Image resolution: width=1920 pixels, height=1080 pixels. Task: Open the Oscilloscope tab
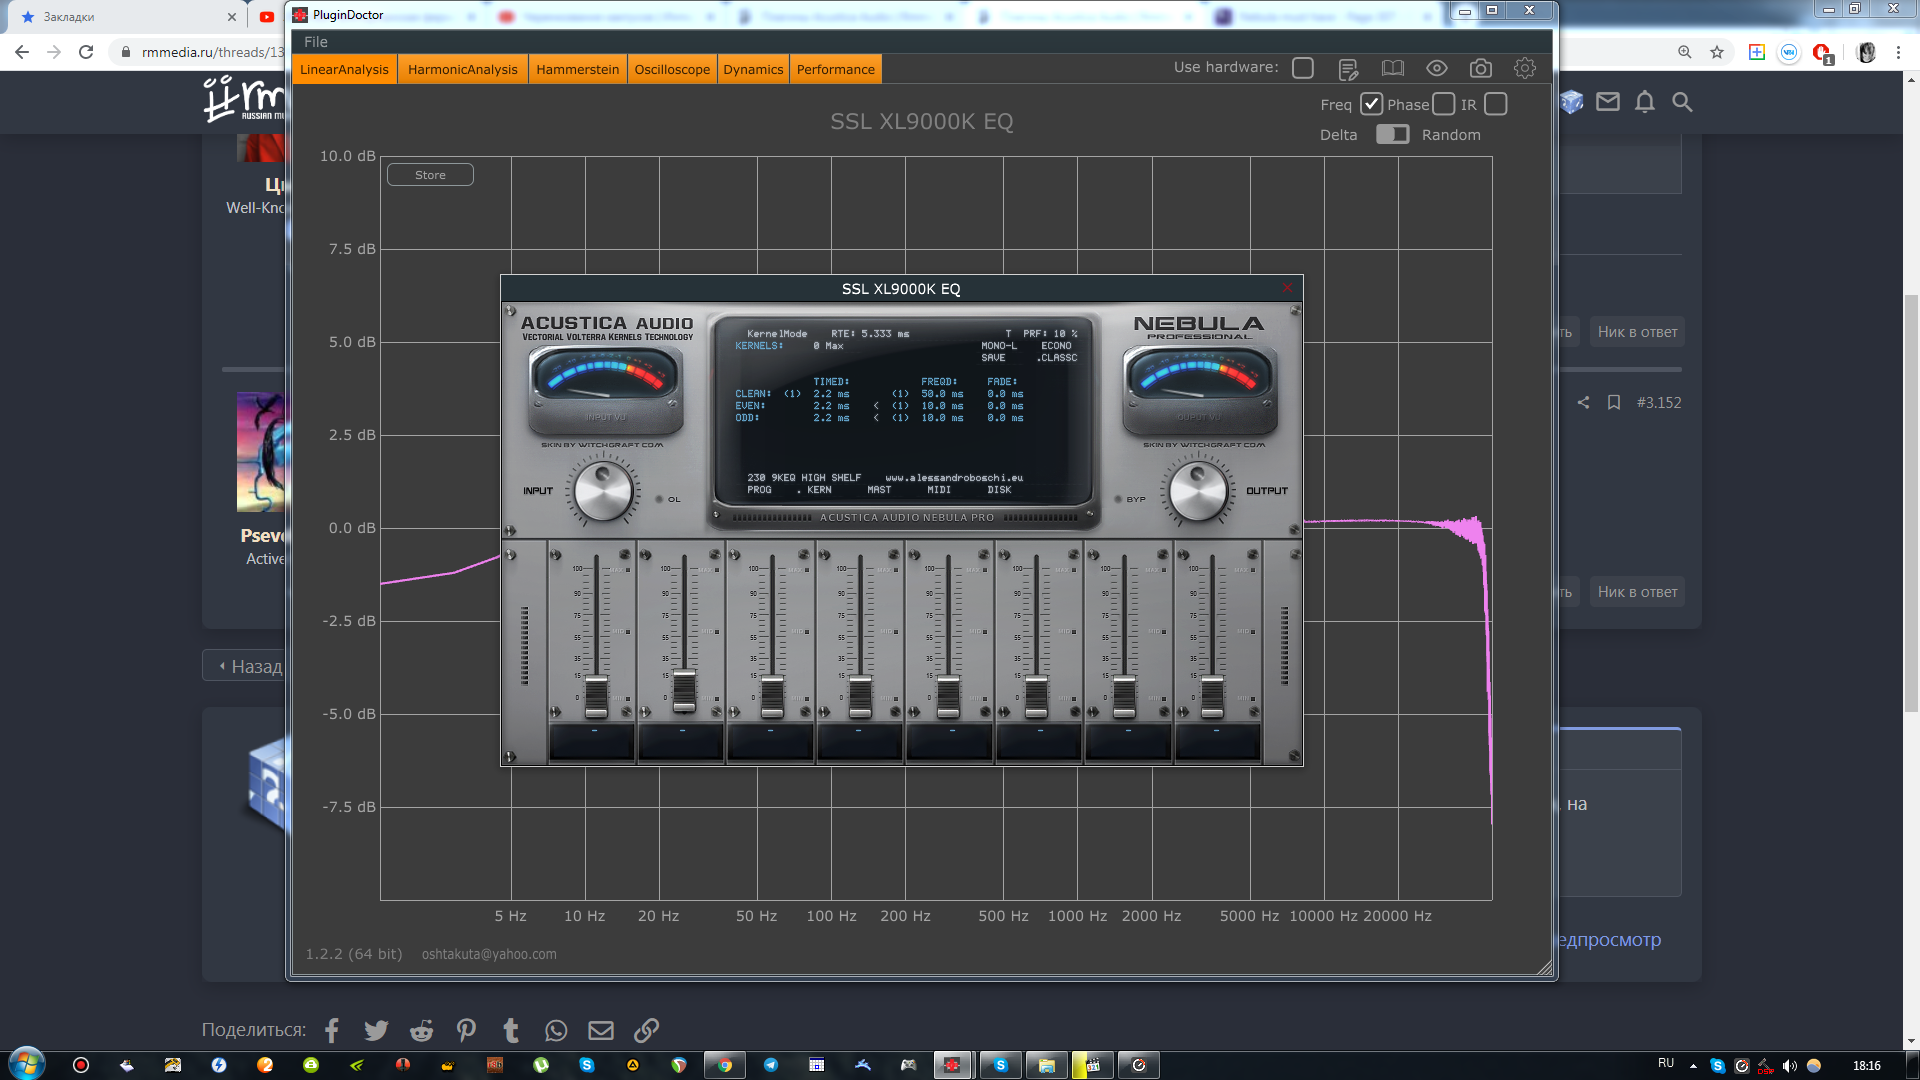point(672,69)
